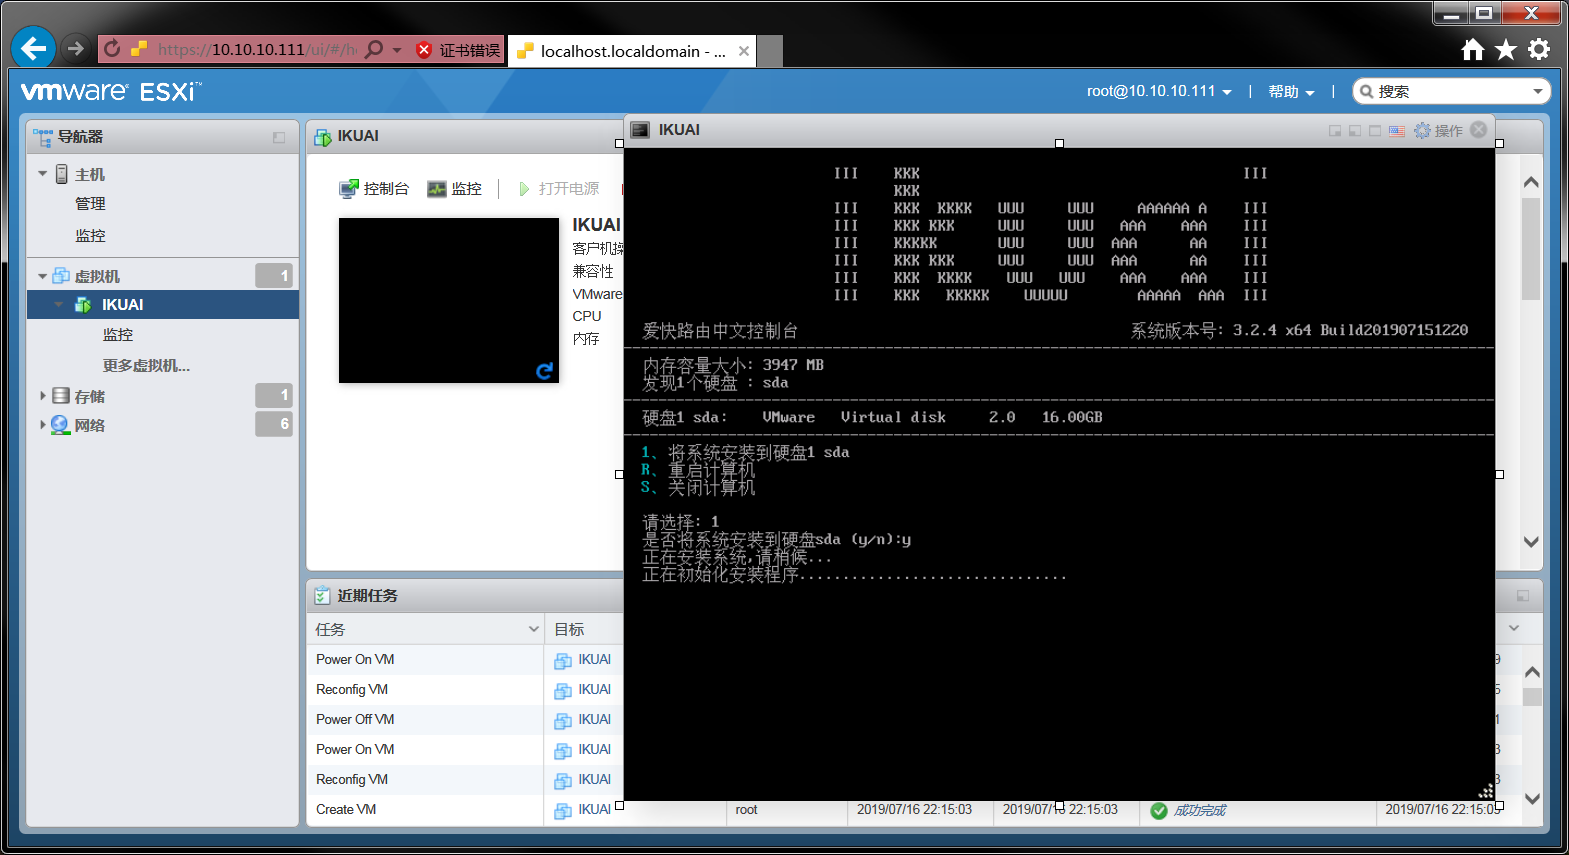
Task: Click the bottom-right console resize grip
Action: click(x=1486, y=792)
